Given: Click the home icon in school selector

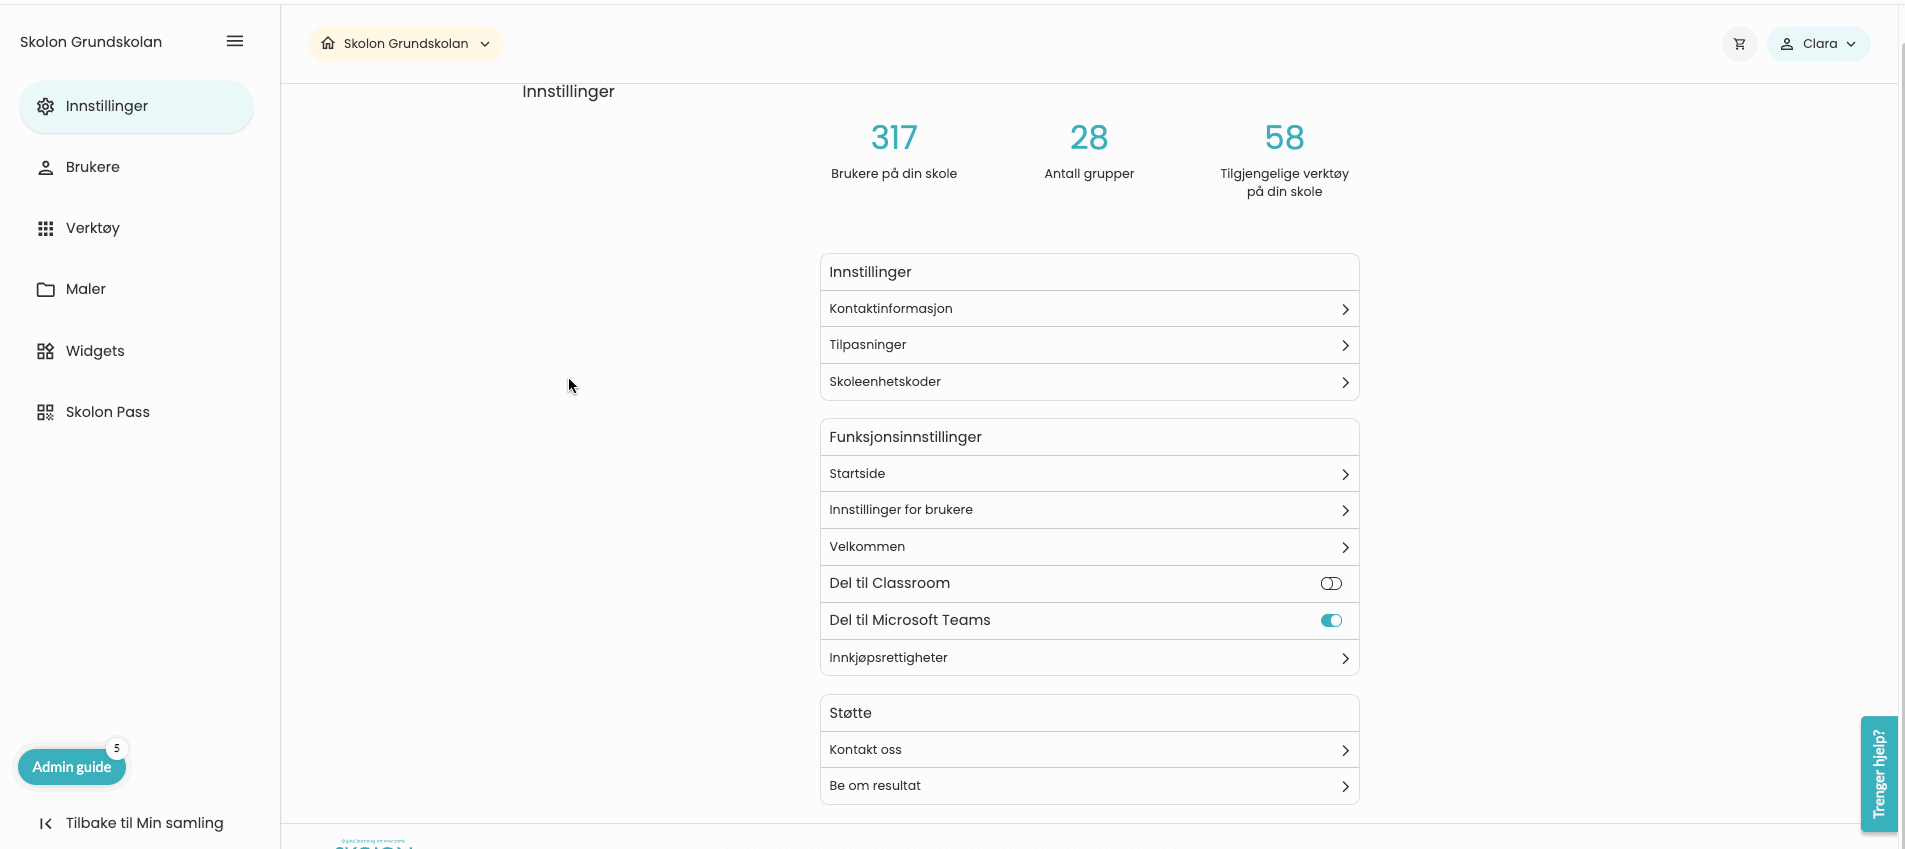Looking at the screenshot, I should 328,43.
